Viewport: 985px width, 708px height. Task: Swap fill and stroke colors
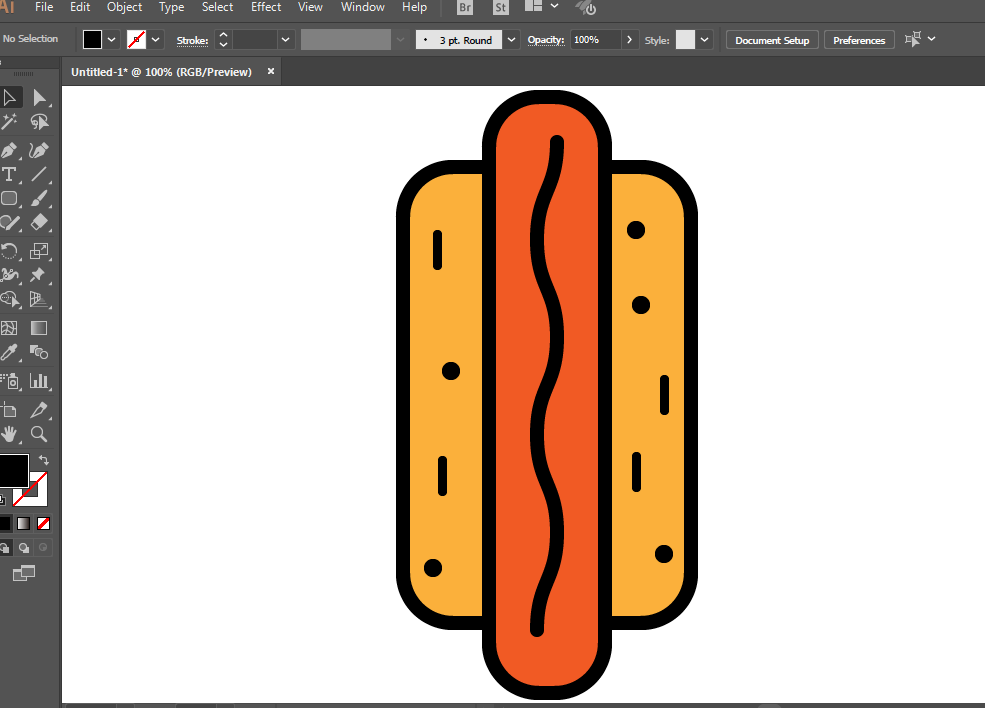(x=44, y=460)
